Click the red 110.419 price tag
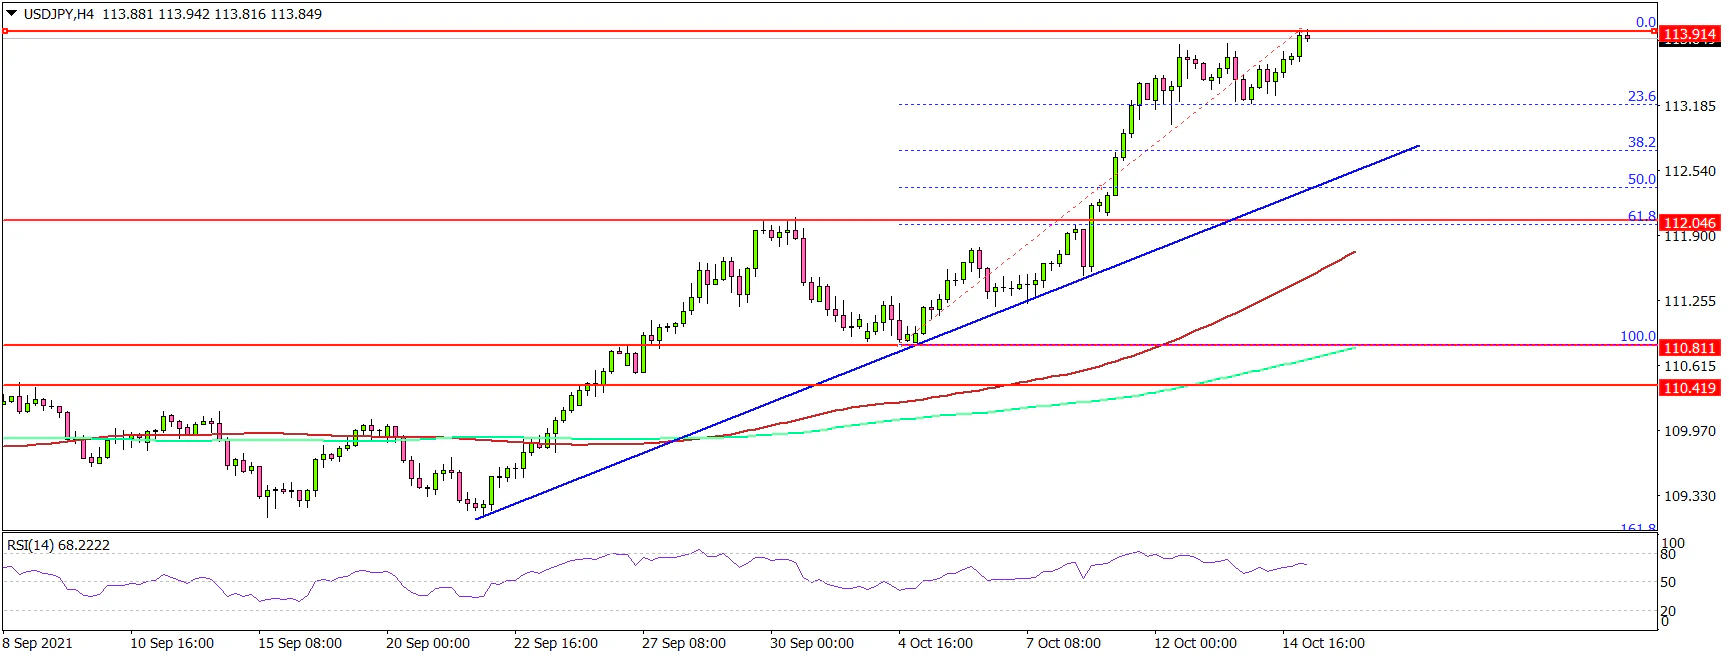 point(1689,388)
